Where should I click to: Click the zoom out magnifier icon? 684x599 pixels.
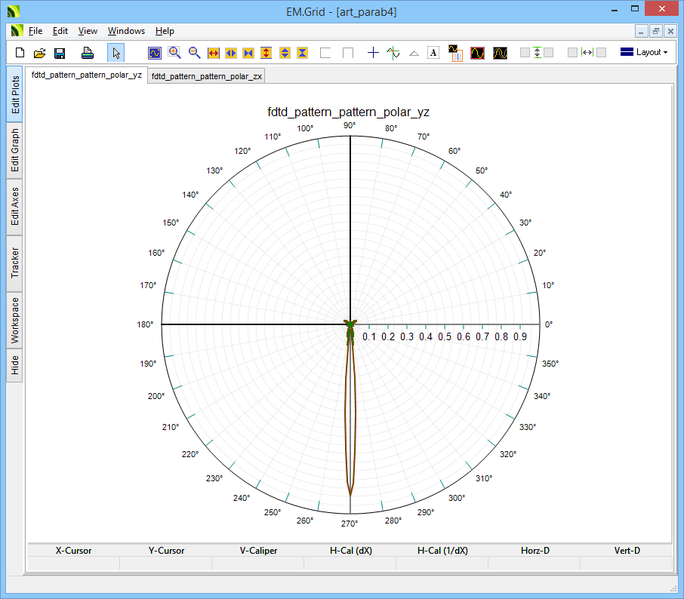click(195, 52)
